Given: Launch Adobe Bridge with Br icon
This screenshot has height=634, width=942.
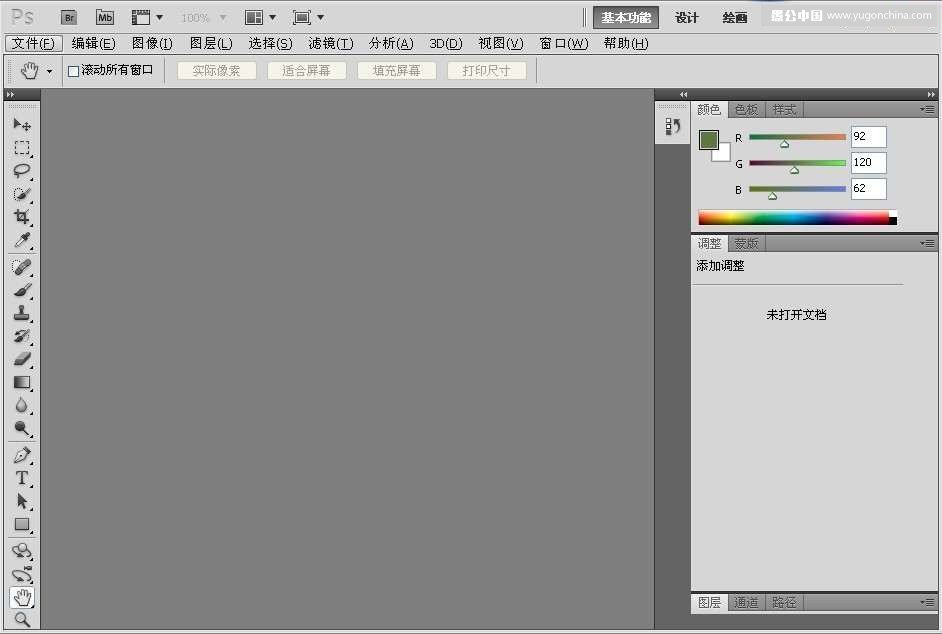Looking at the screenshot, I should (x=69, y=17).
